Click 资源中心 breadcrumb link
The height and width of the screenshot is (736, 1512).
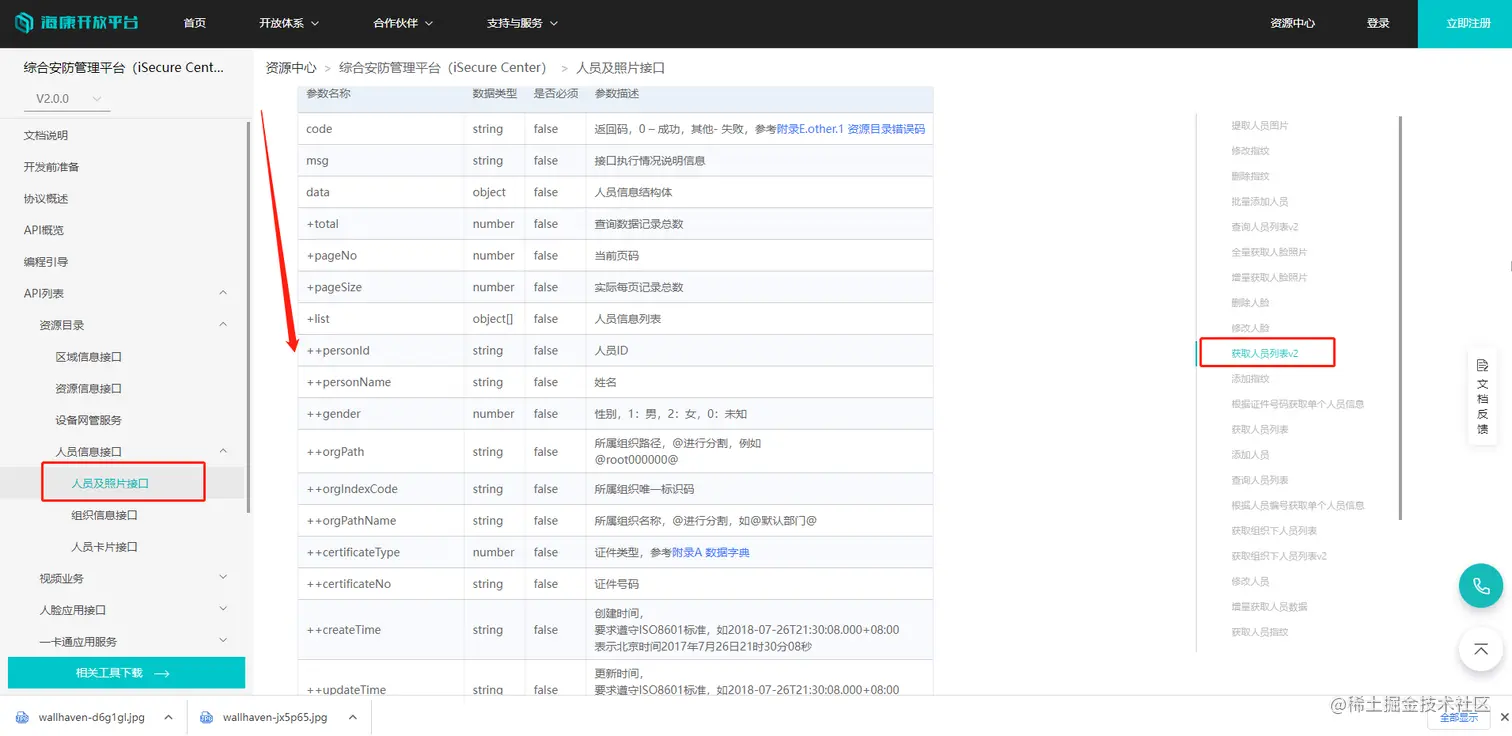(x=291, y=68)
